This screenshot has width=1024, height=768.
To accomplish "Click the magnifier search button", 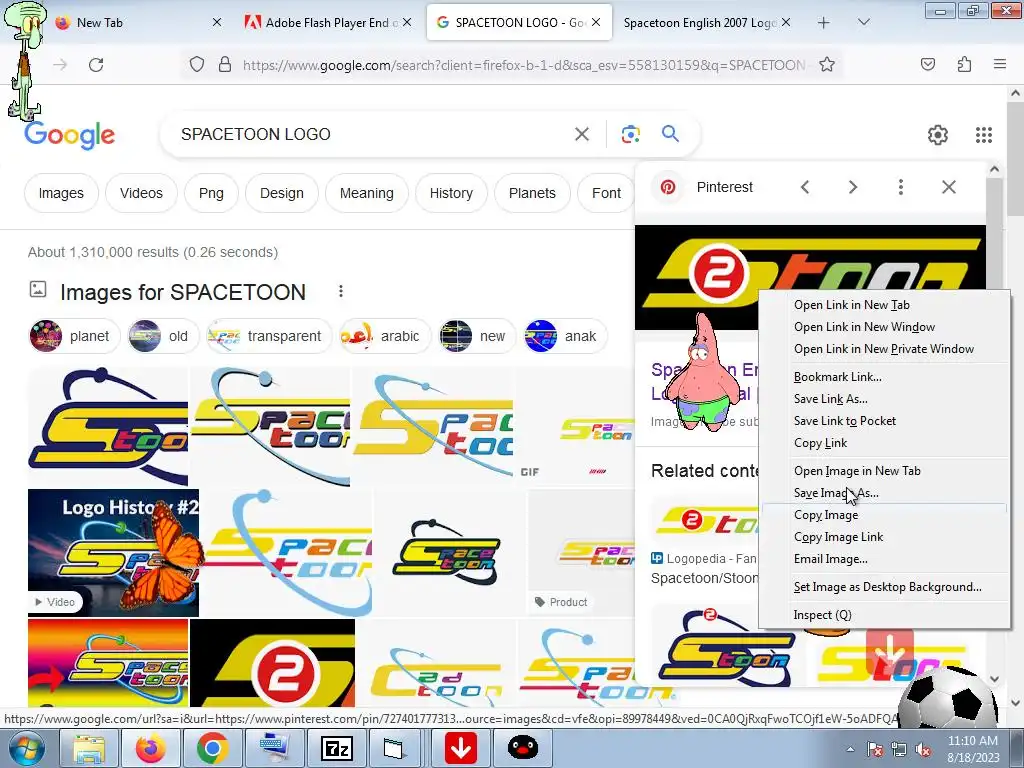I will point(670,134).
